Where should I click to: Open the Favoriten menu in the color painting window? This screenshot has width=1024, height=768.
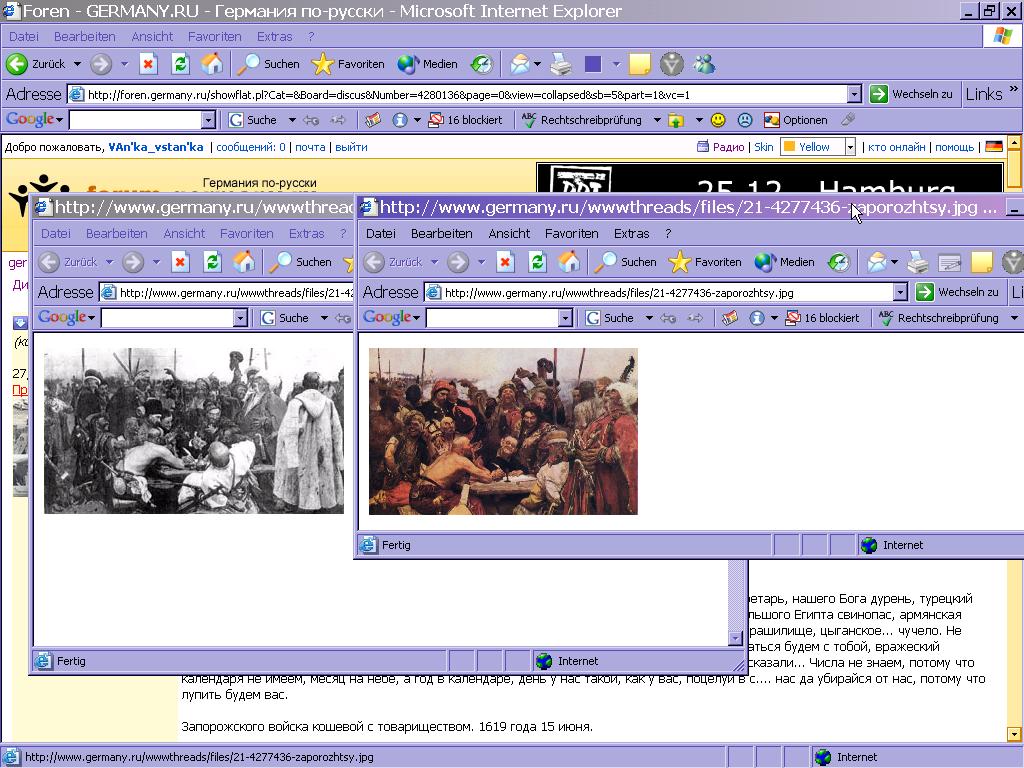click(571, 234)
